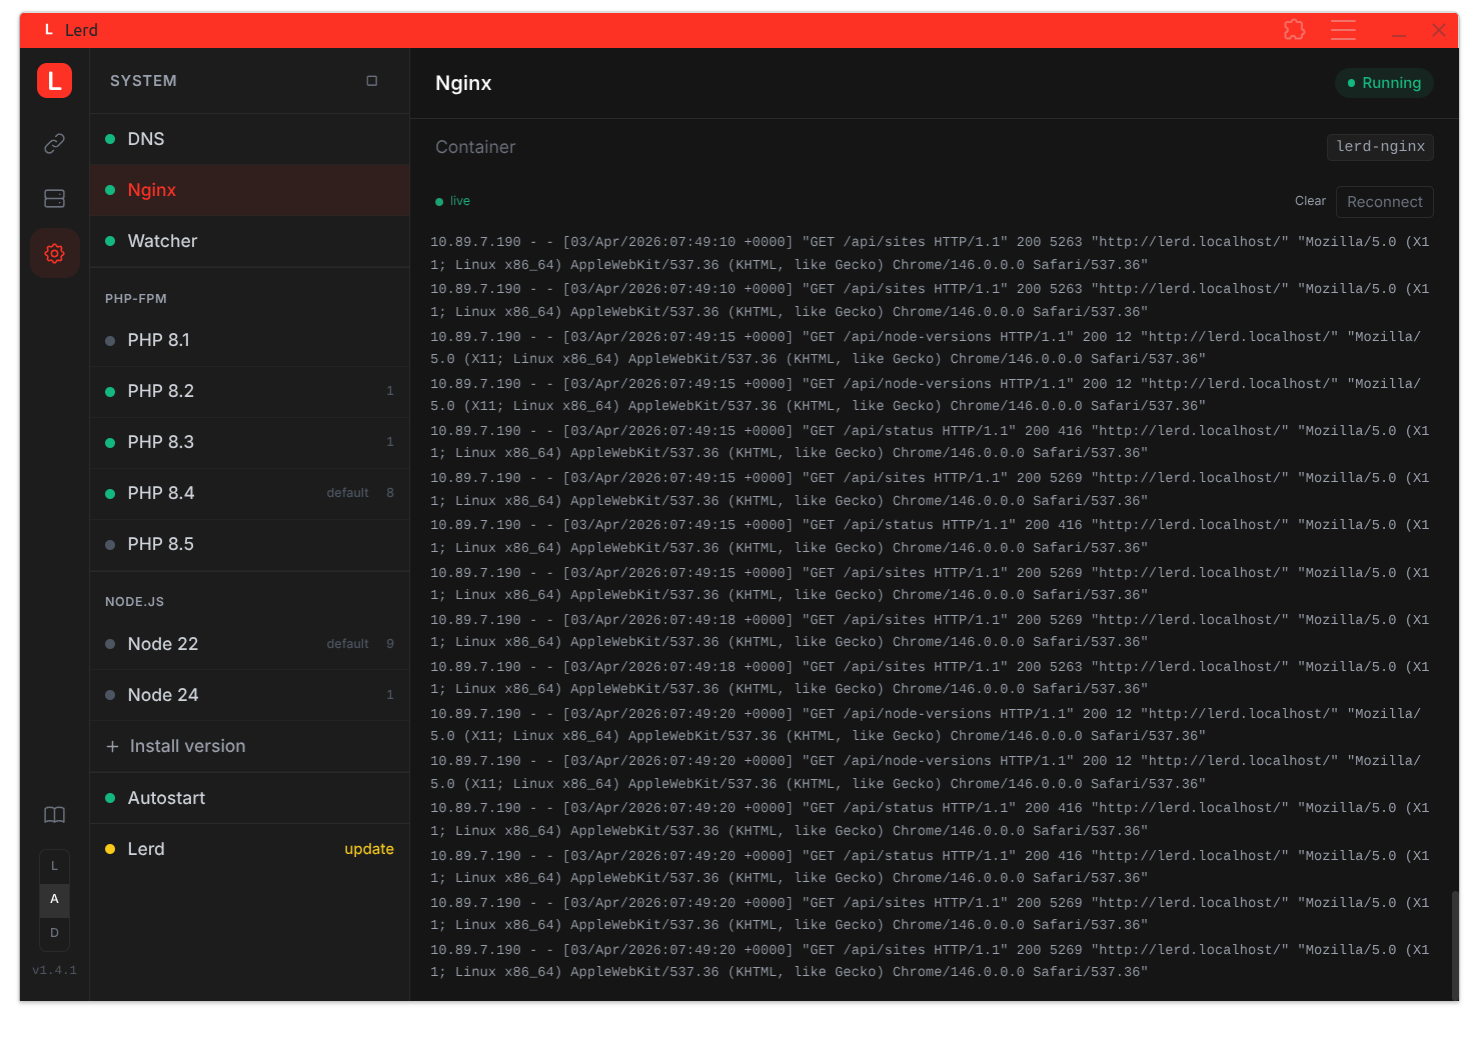Open the Watcher service entry

pos(250,241)
